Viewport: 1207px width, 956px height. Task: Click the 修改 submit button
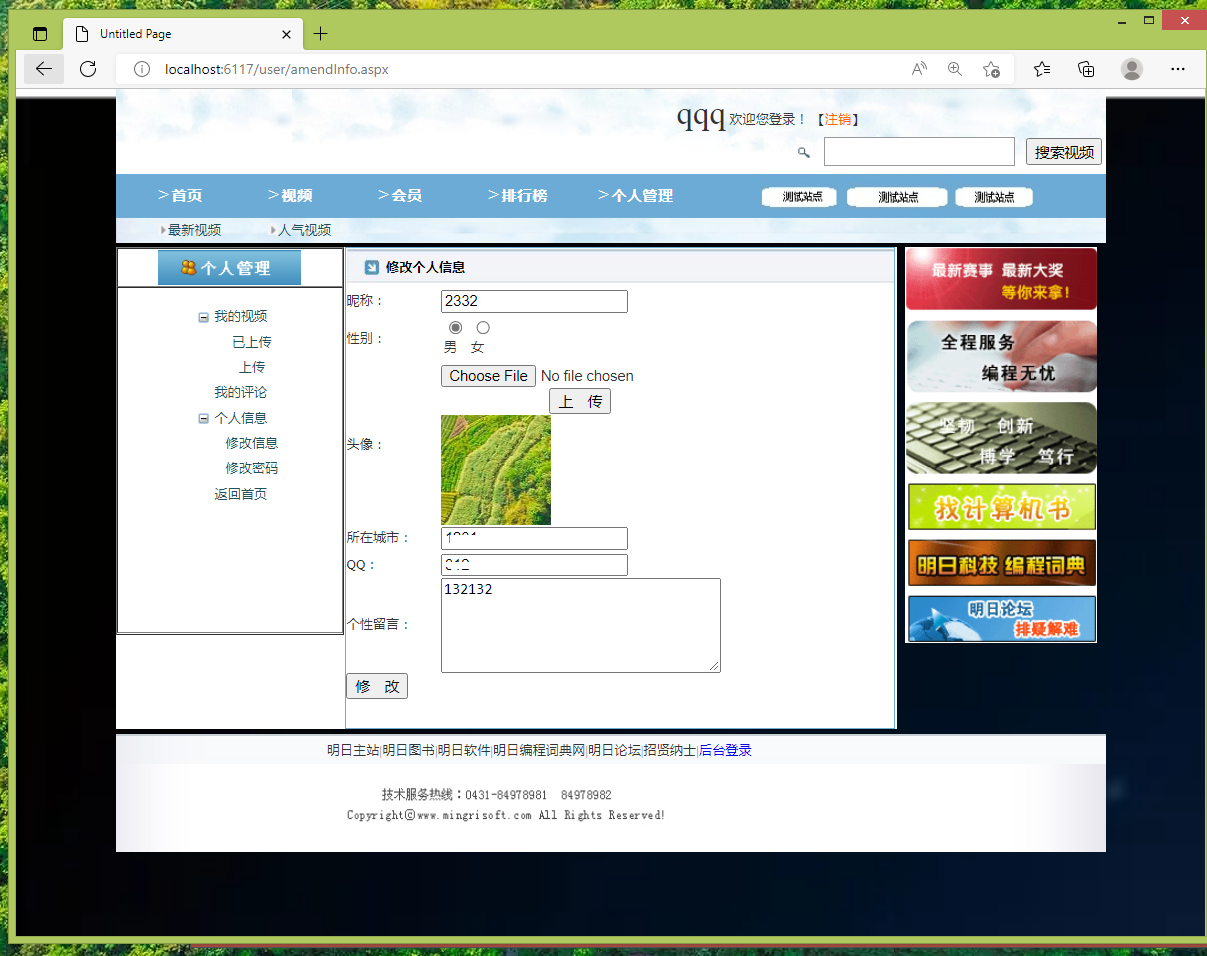(x=377, y=686)
